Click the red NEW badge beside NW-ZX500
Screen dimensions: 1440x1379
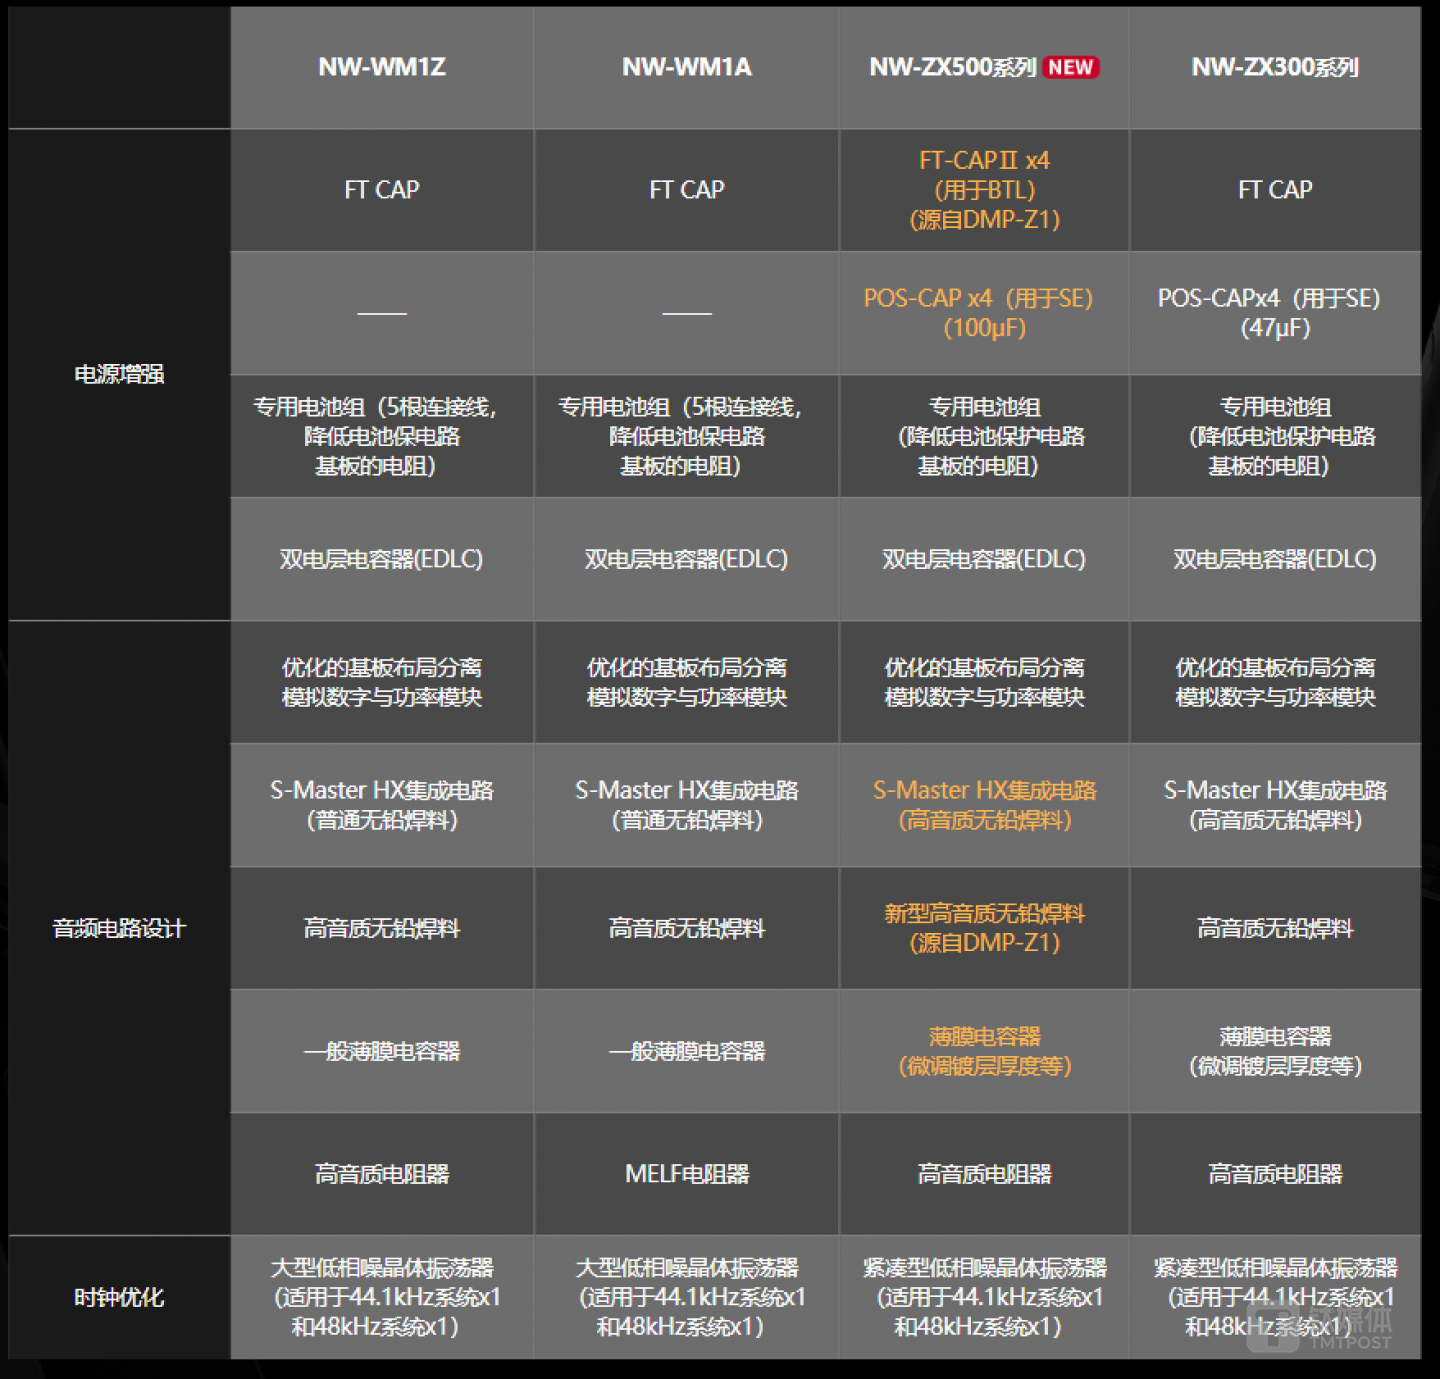pos(1071,67)
